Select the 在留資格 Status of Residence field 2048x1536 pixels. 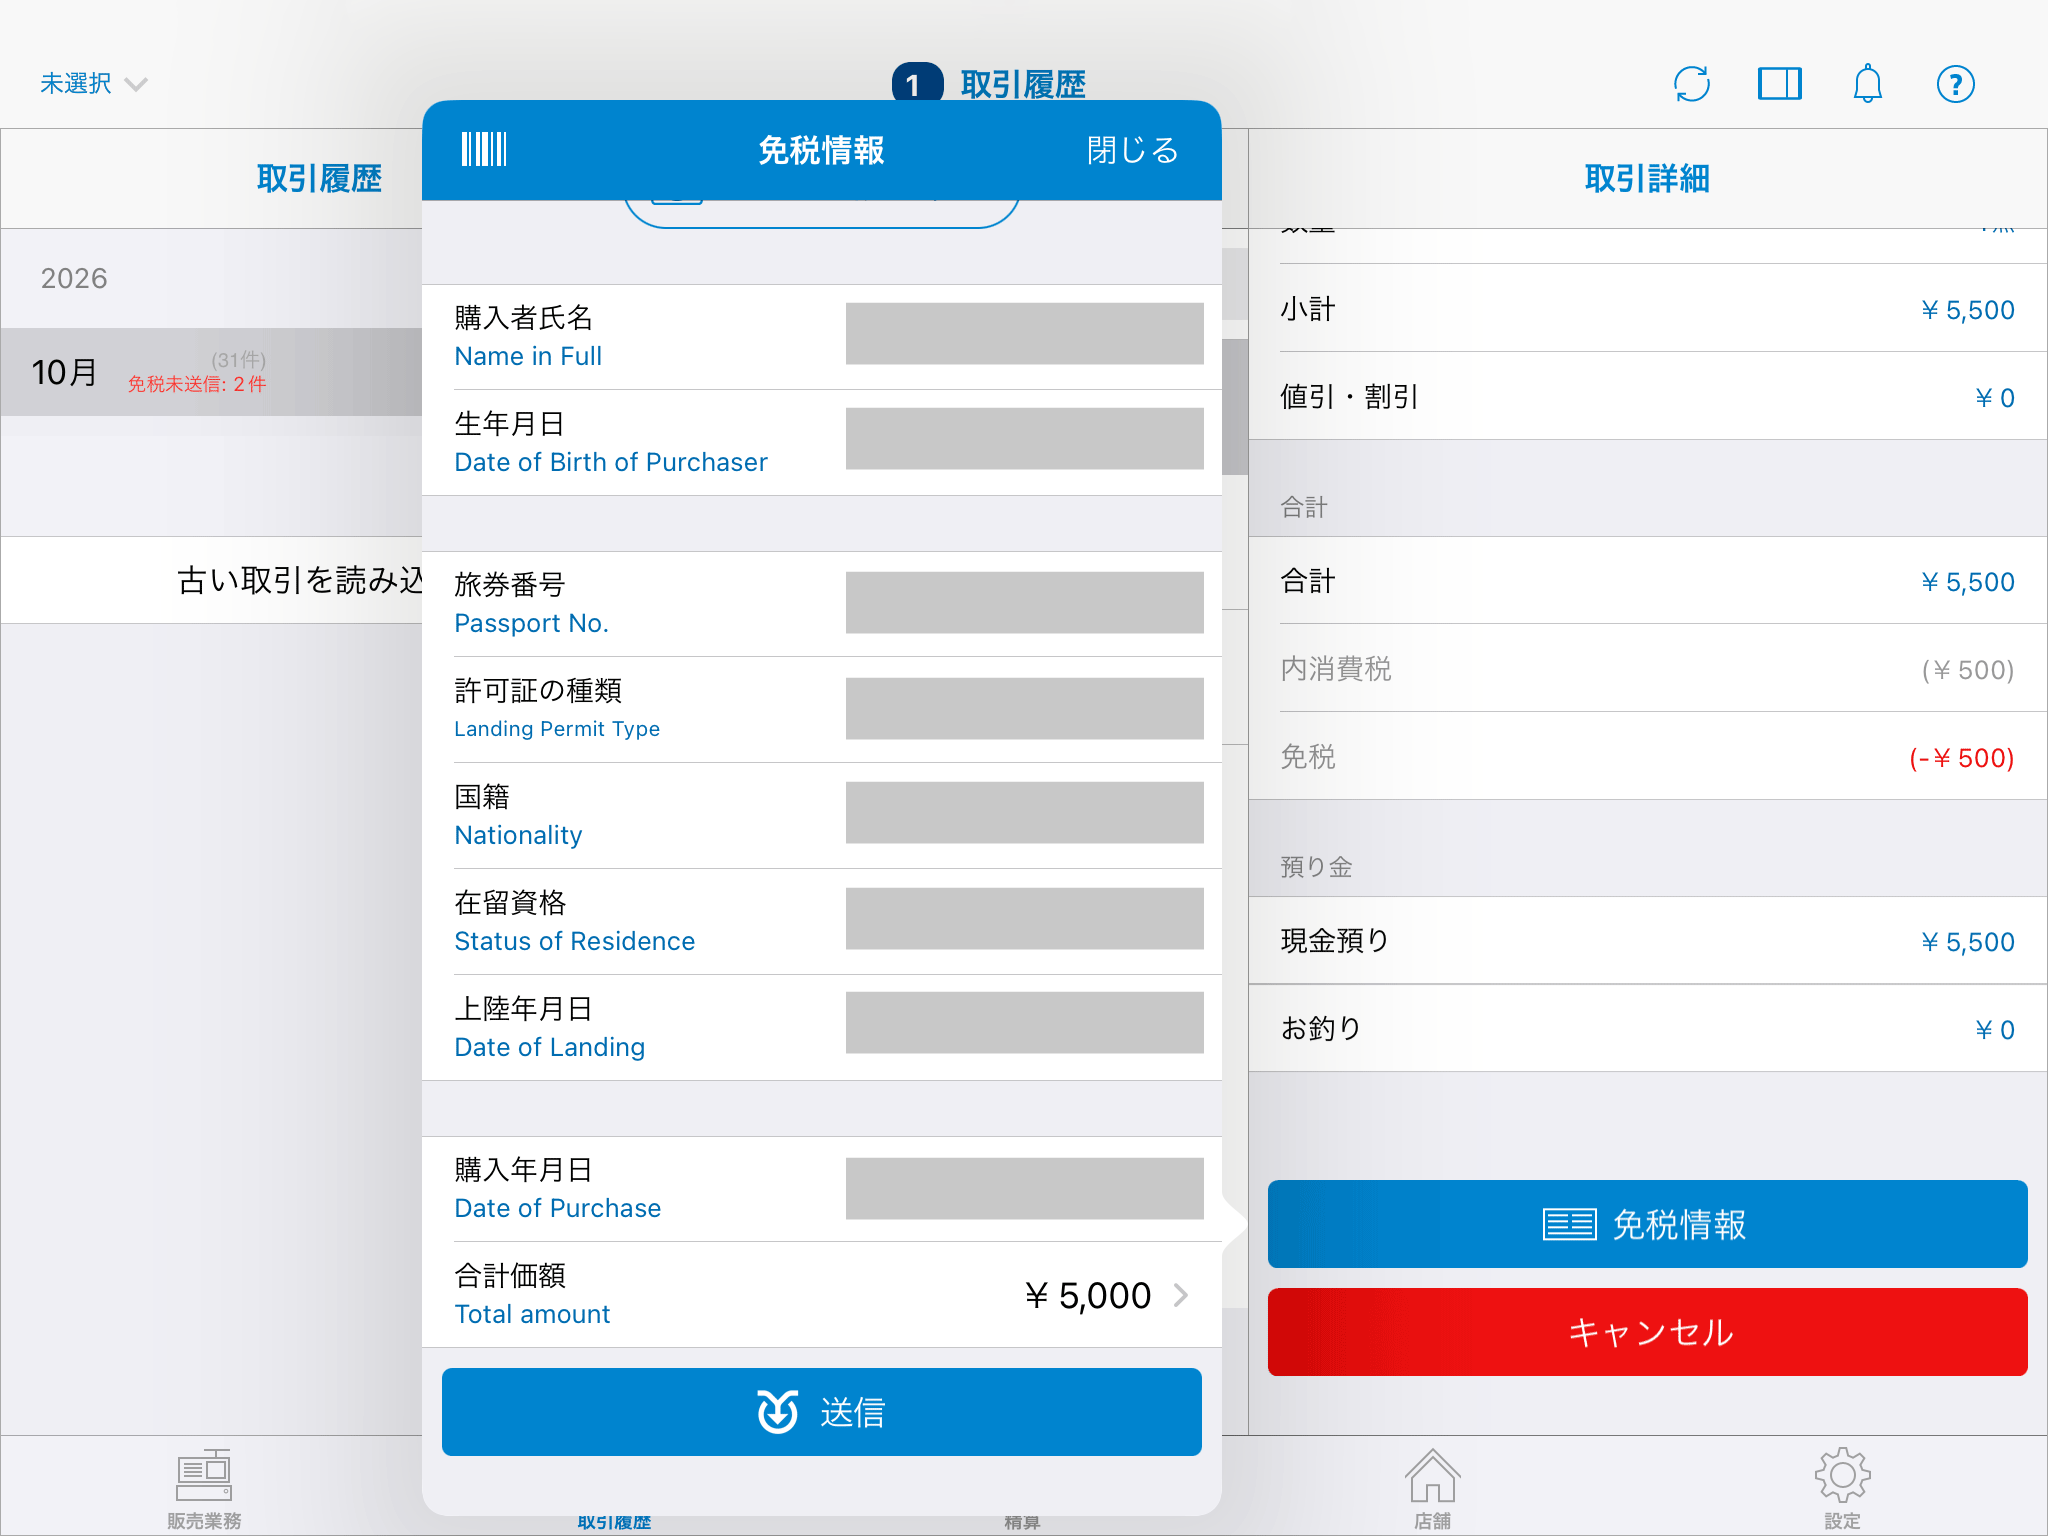pyautogui.click(x=1024, y=919)
